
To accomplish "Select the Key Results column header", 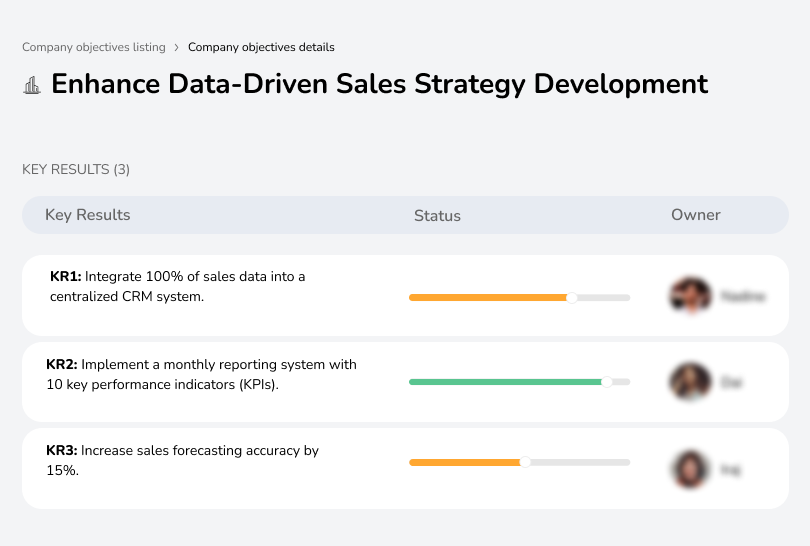I will 88,215.
